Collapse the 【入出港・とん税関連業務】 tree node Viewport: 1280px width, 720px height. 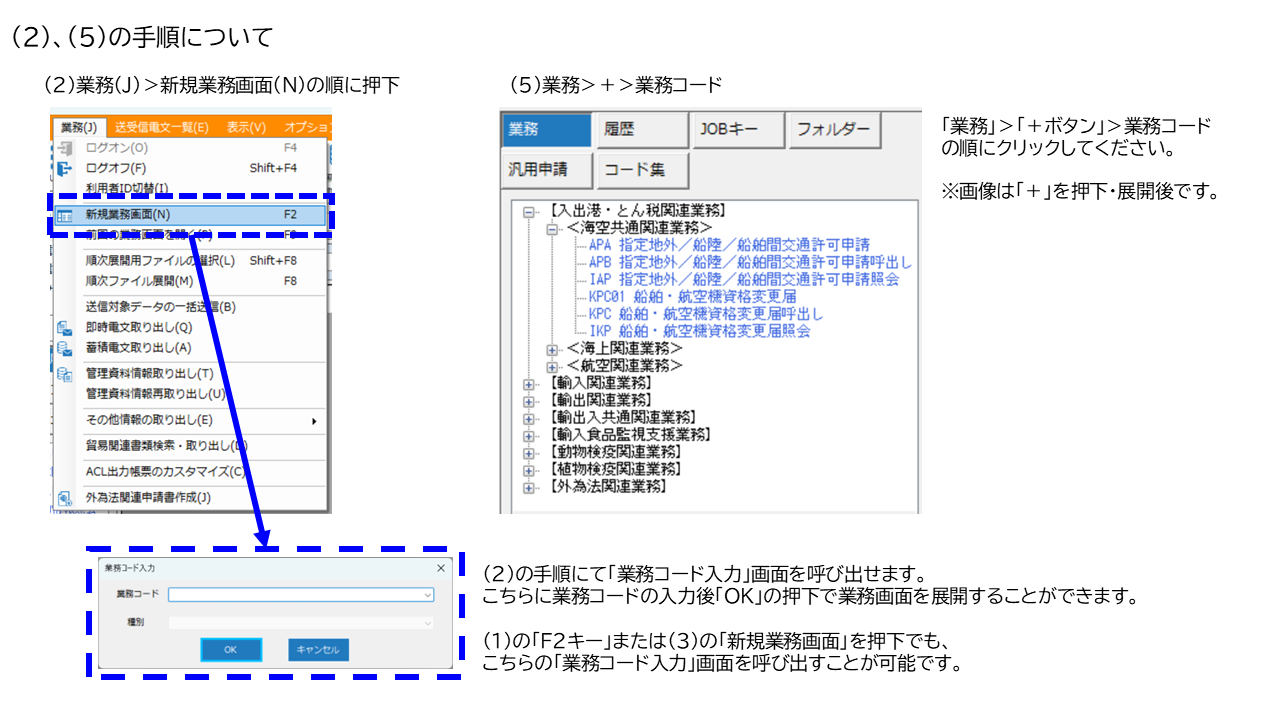[527, 210]
